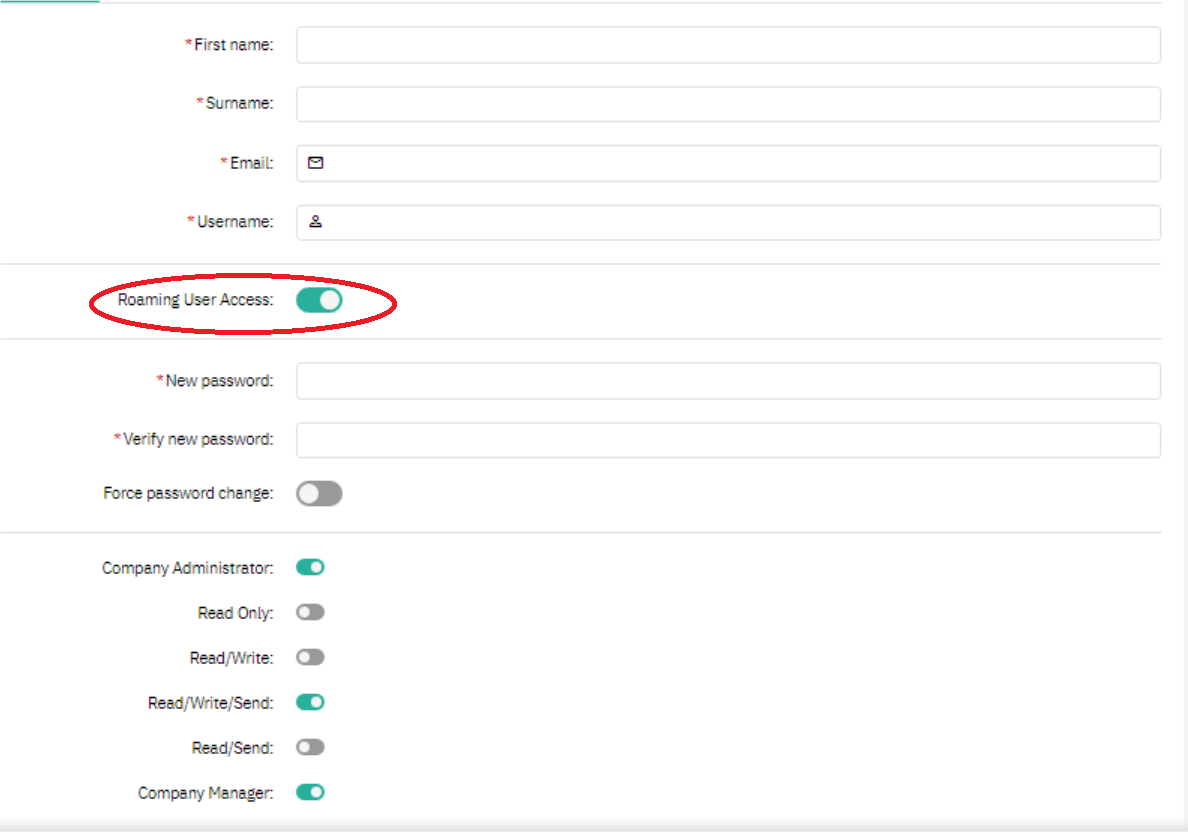Enable the Read Only toggle

(x=311, y=612)
